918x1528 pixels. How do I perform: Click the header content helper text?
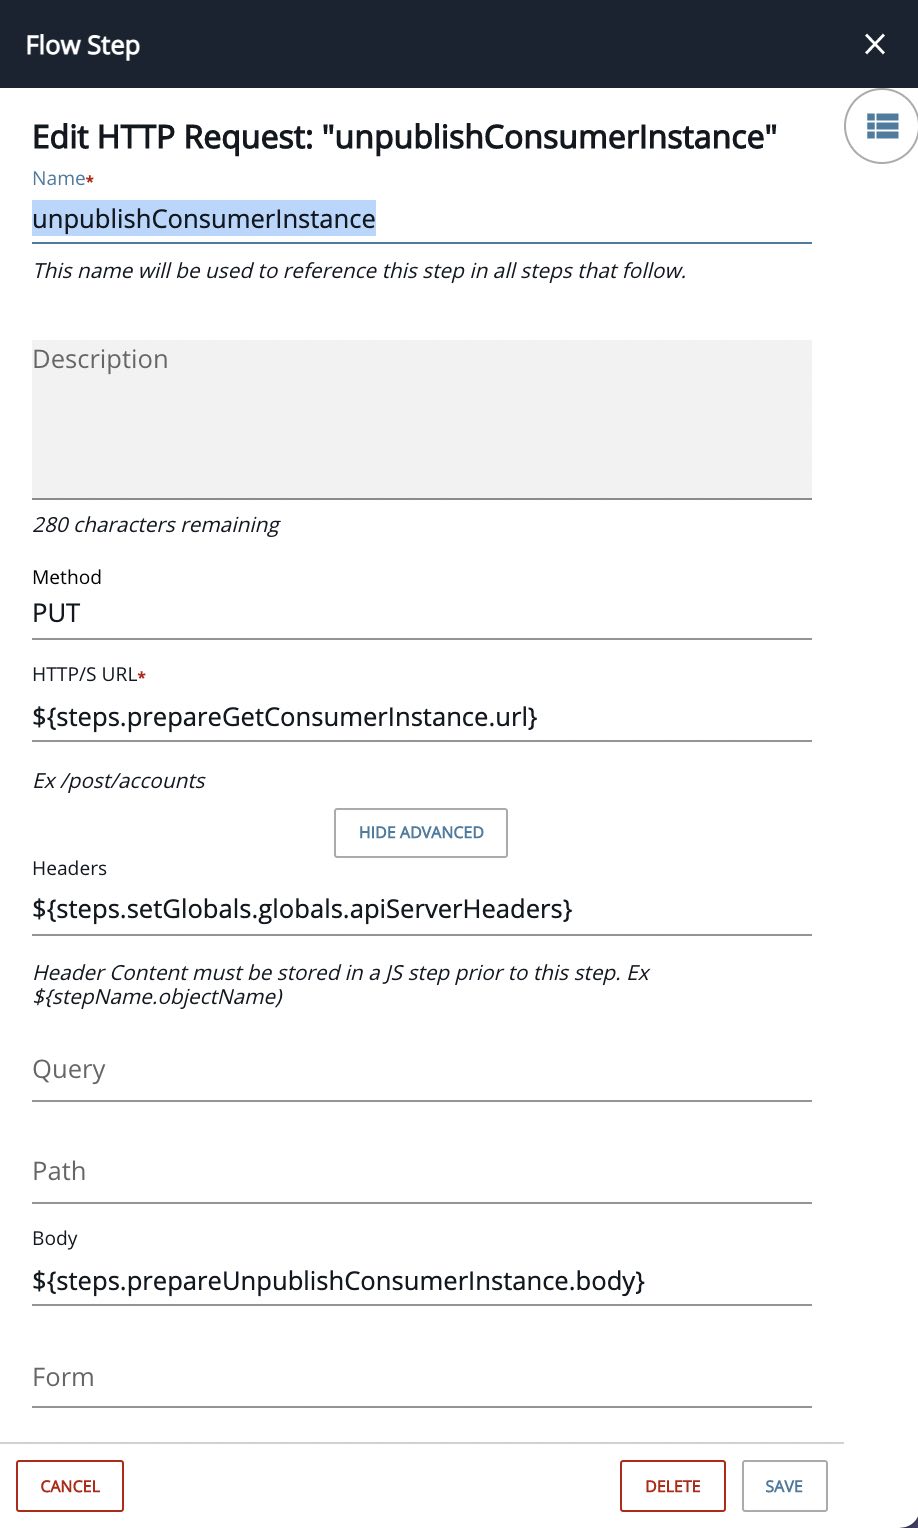point(341,984)
